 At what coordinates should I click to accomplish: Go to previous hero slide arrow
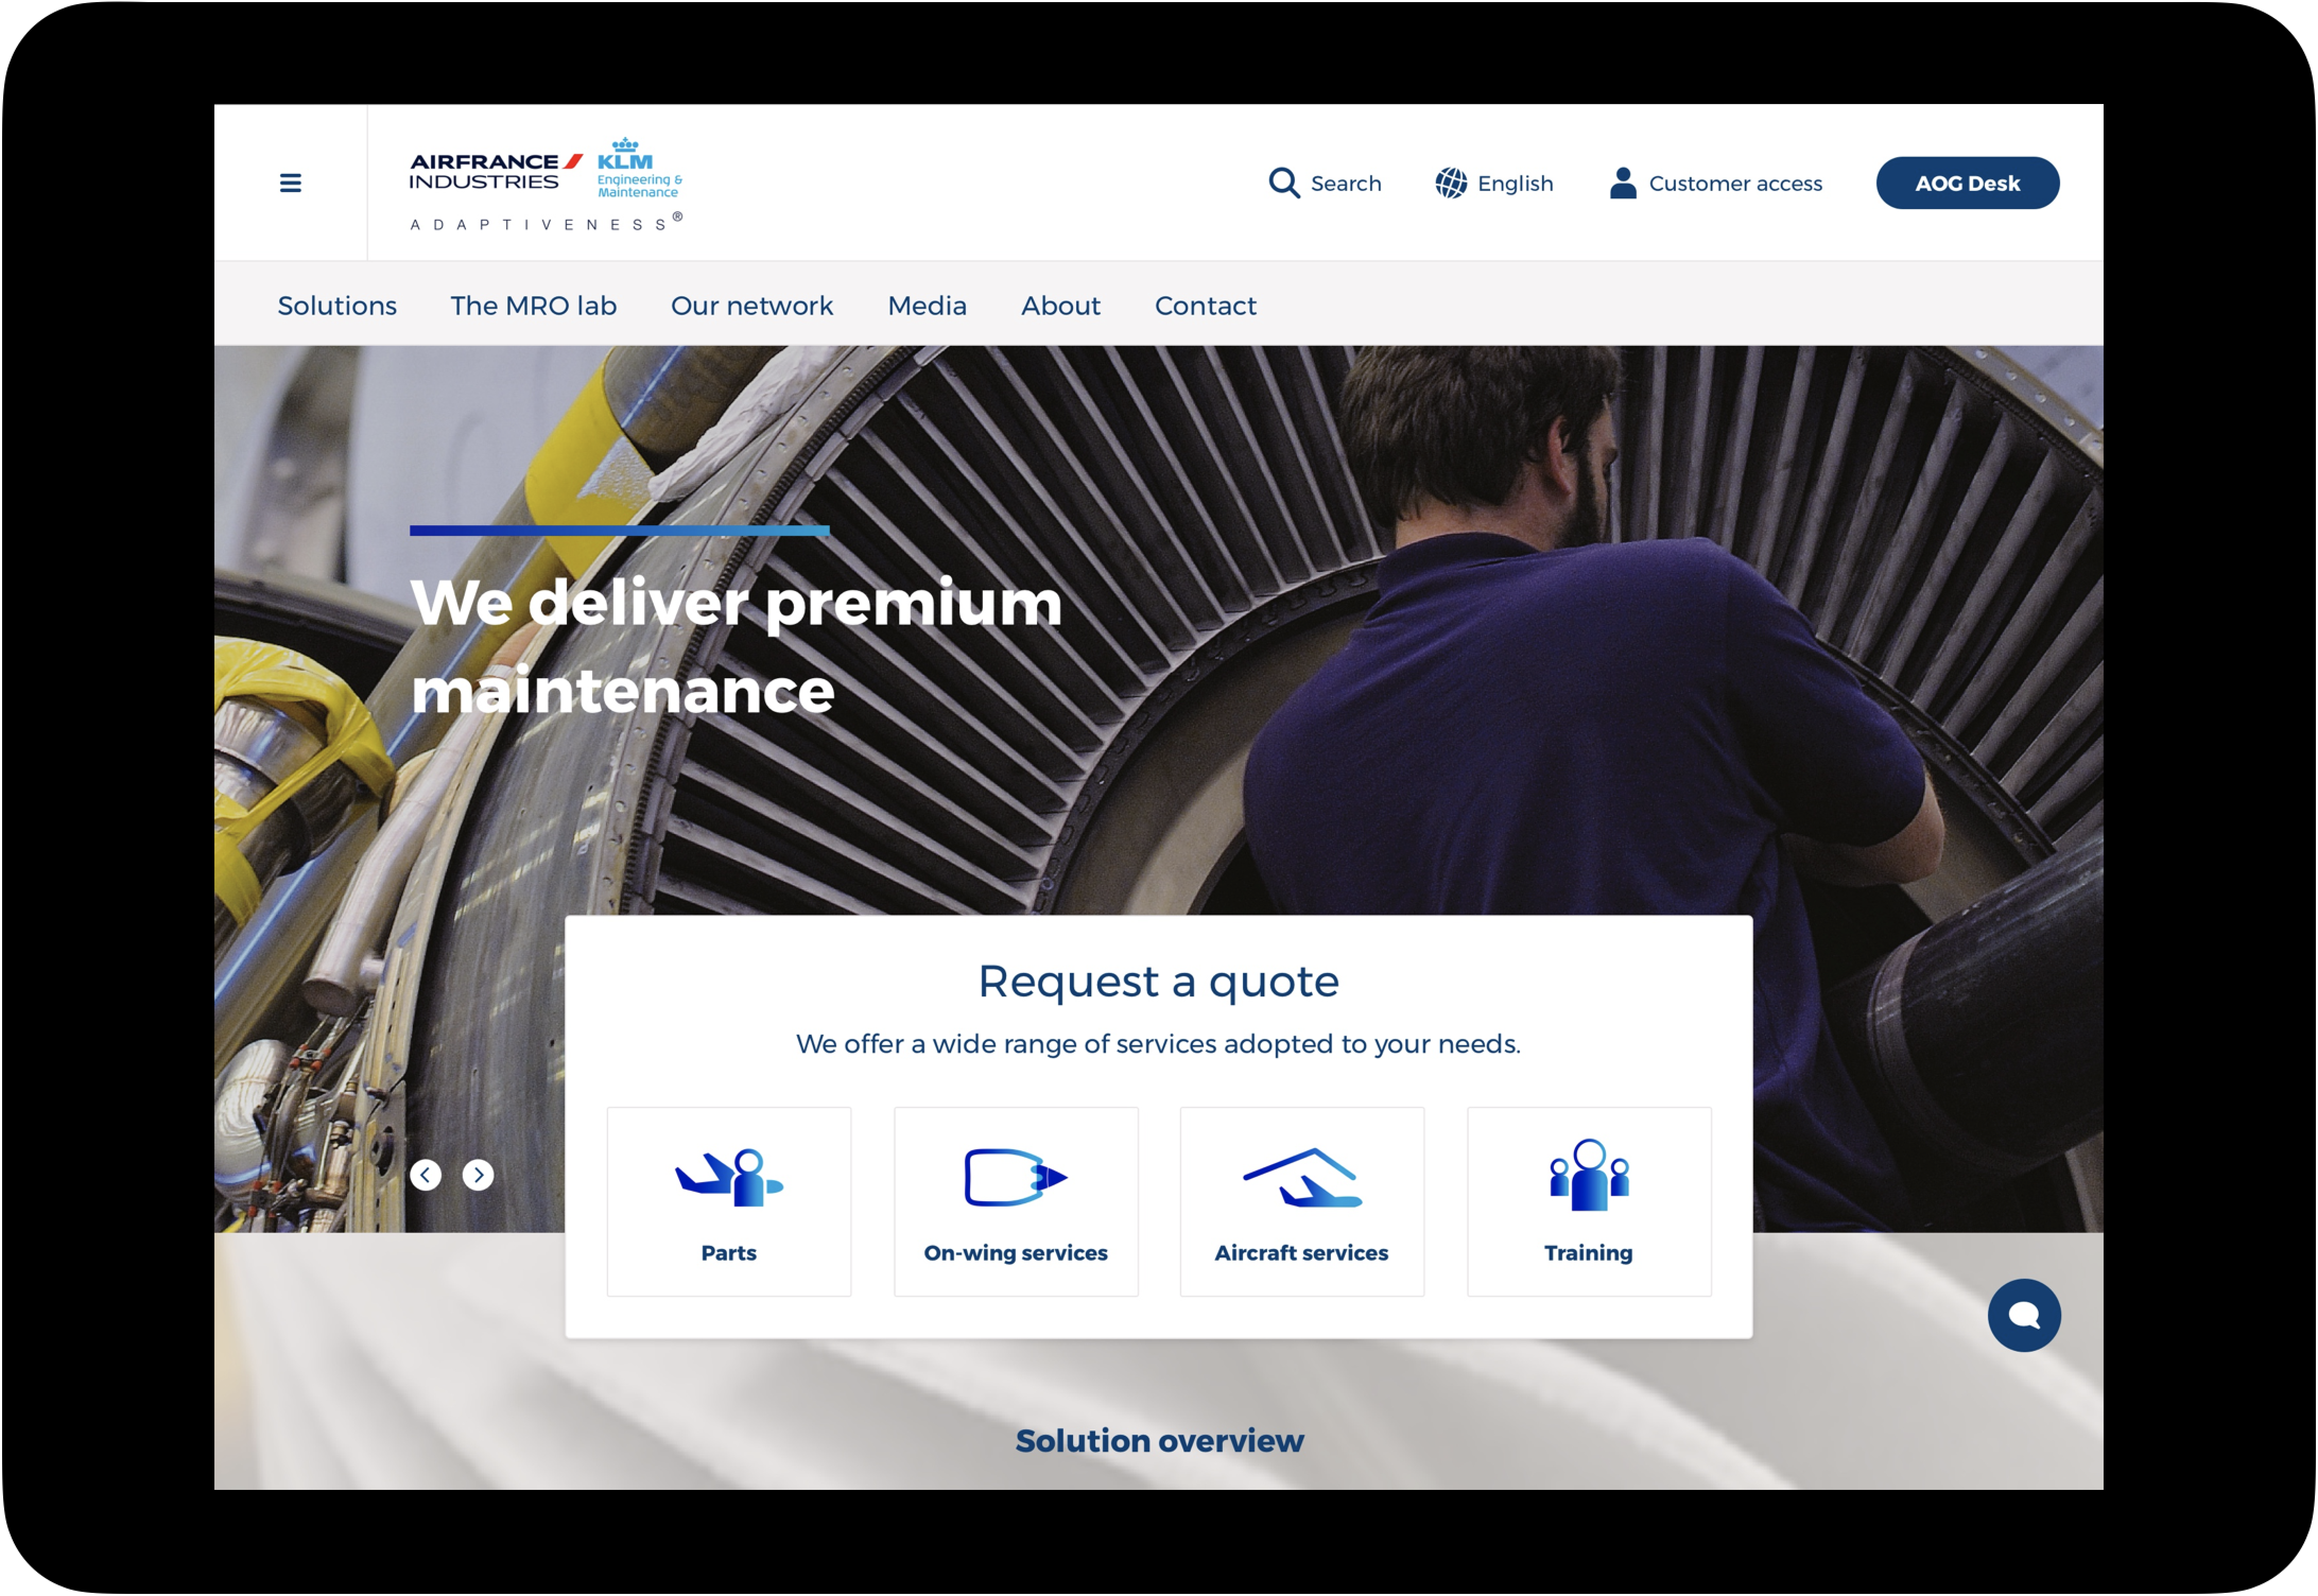[x=426, y=1174]
